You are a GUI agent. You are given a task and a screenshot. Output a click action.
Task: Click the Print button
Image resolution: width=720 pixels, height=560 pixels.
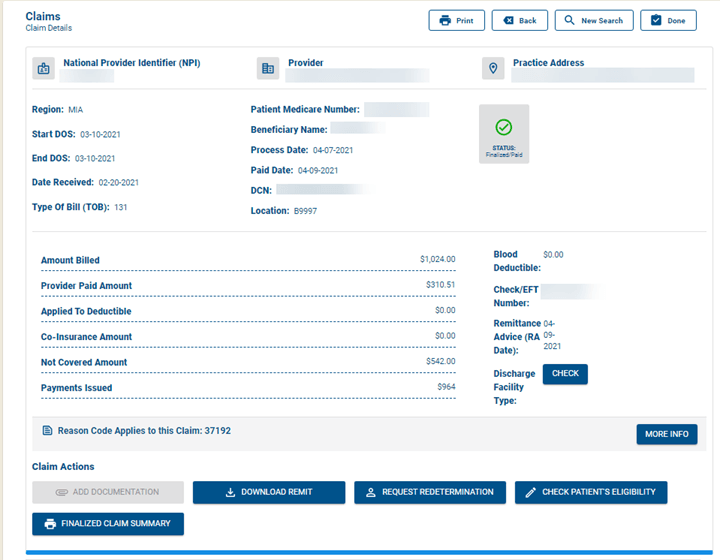coord(457,21)
